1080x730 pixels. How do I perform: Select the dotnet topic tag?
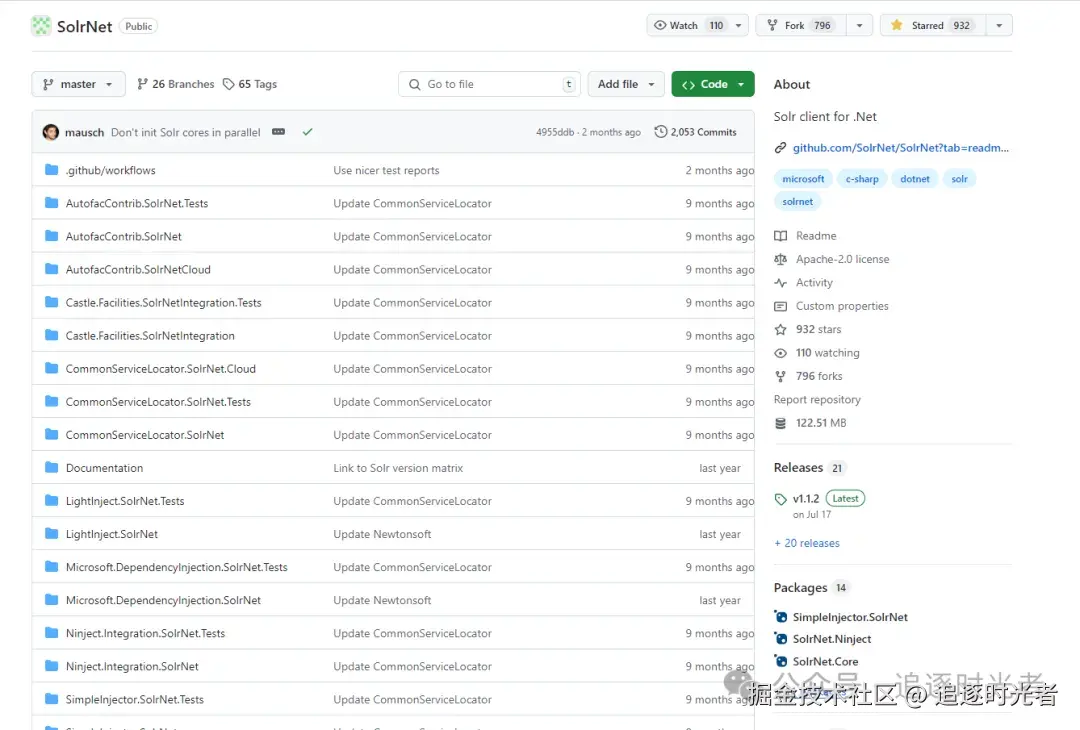pos(915,178)
